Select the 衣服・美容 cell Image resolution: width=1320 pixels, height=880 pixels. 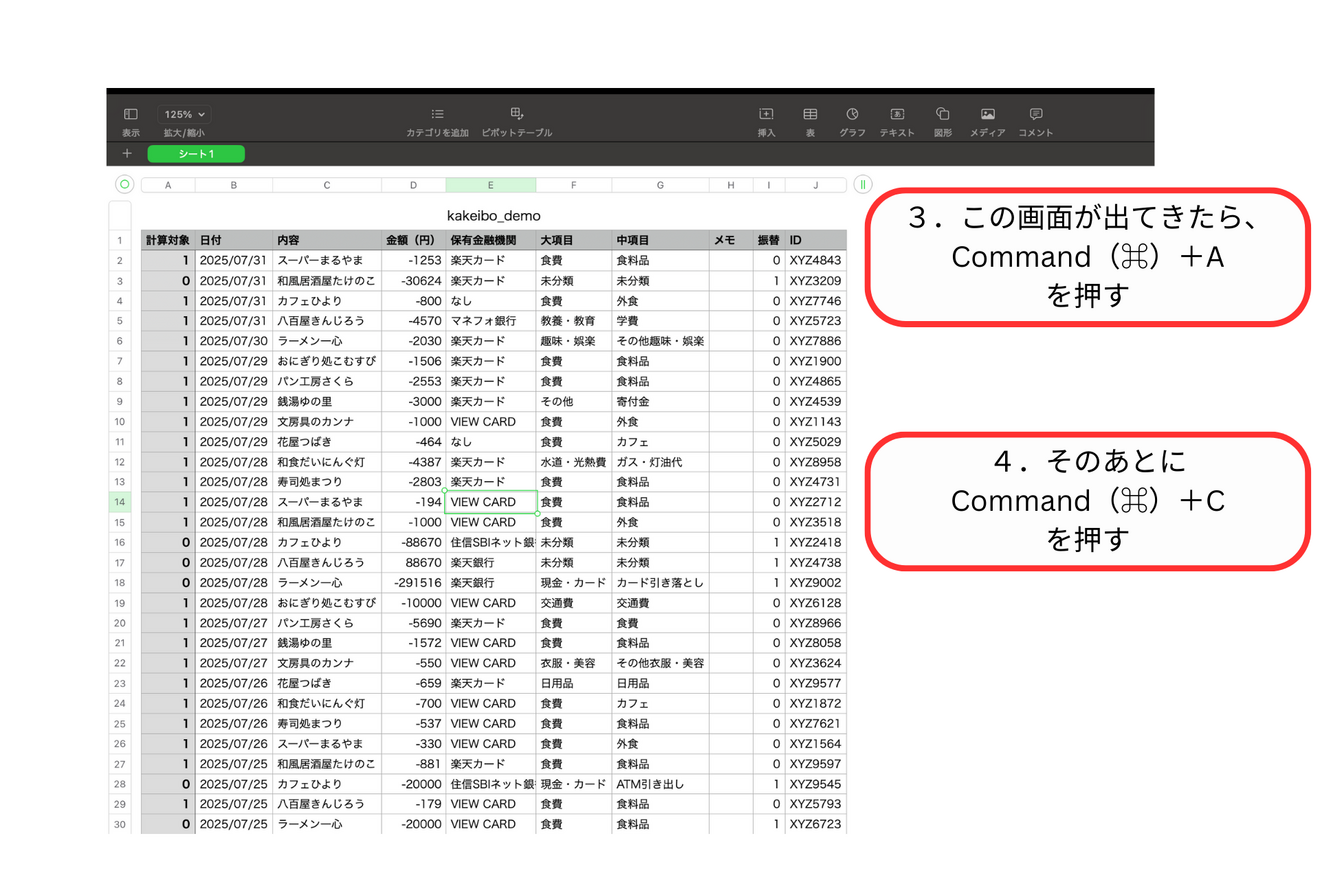(x=574, y=663)
